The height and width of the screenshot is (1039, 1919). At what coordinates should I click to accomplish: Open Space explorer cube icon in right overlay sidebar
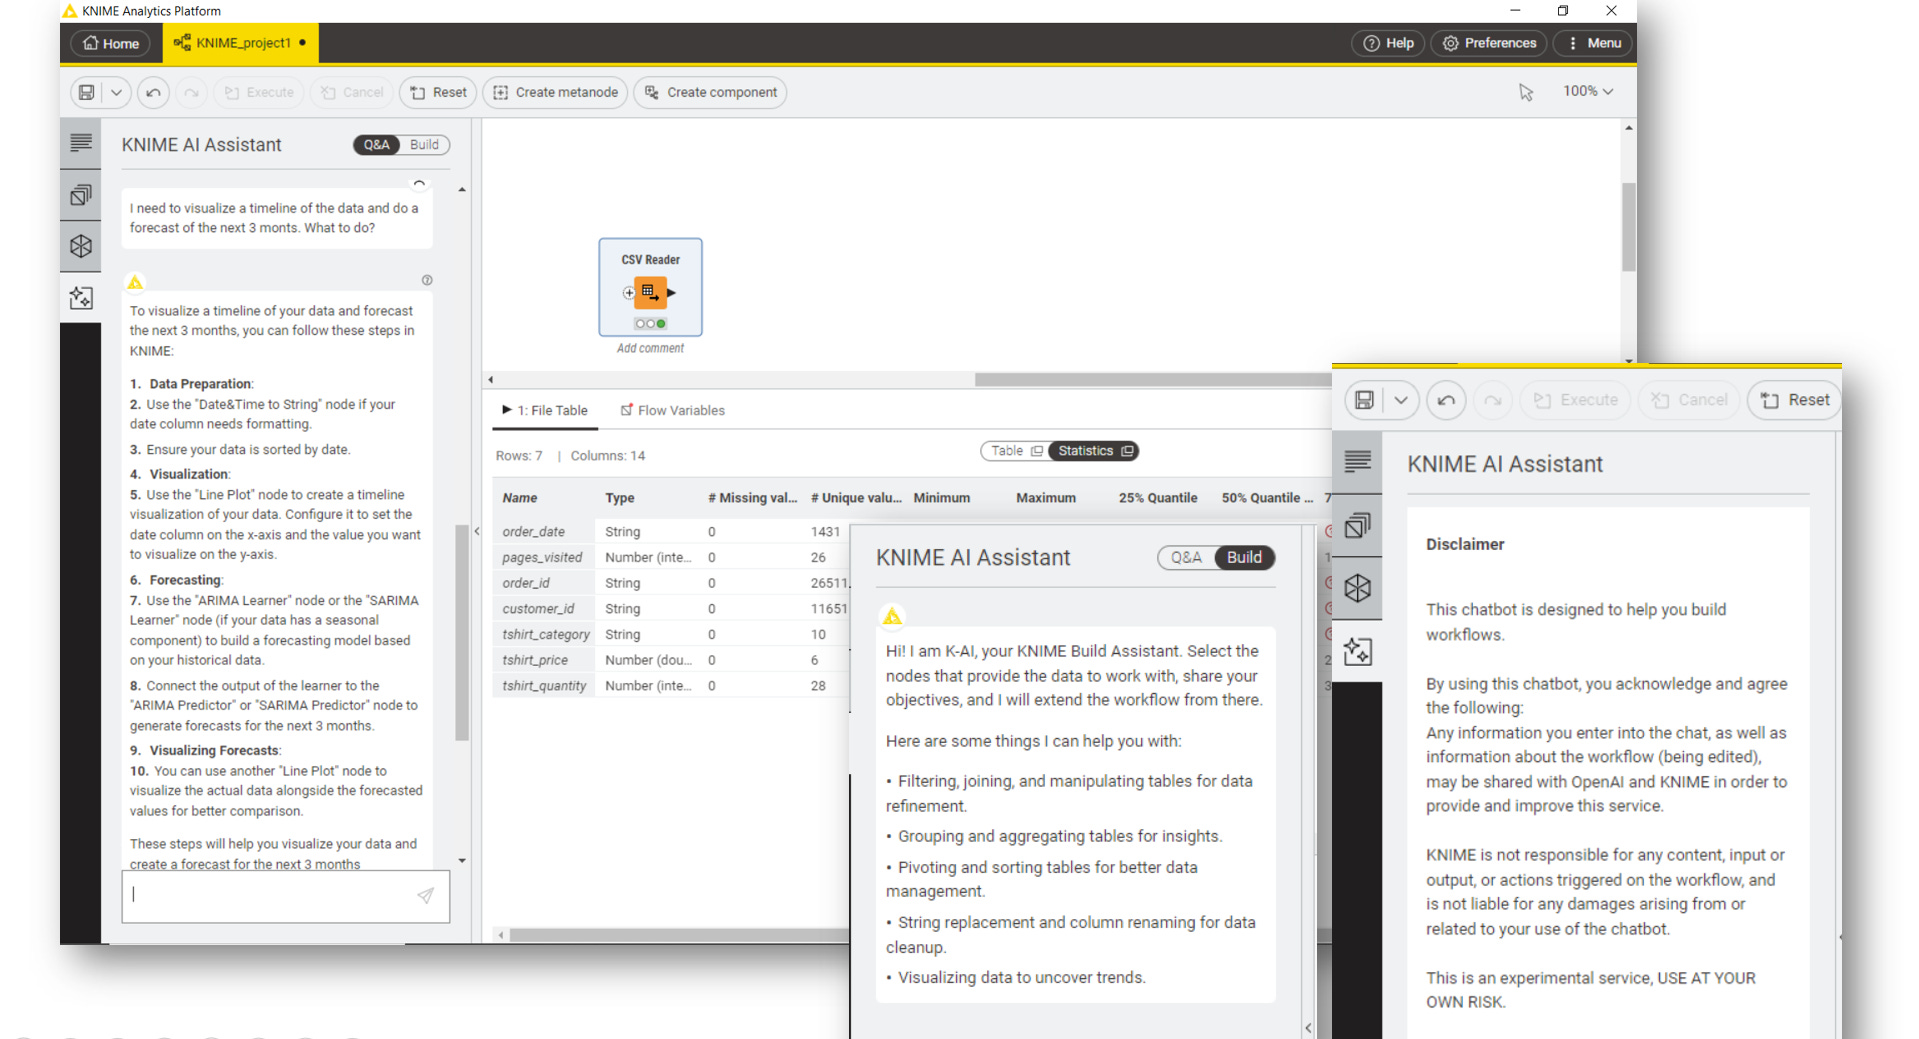coord(1357,588)
